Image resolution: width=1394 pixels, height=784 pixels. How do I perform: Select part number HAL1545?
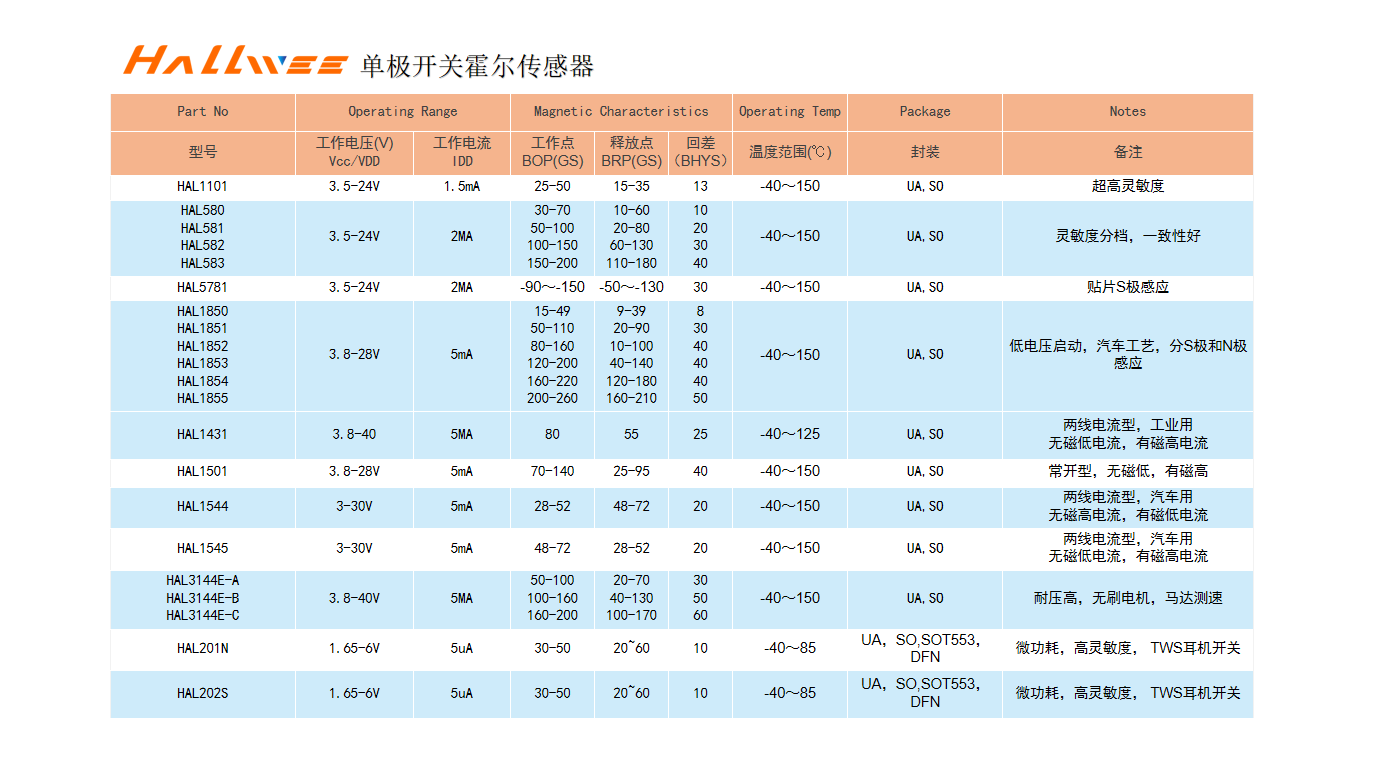[x=203, y=549]
